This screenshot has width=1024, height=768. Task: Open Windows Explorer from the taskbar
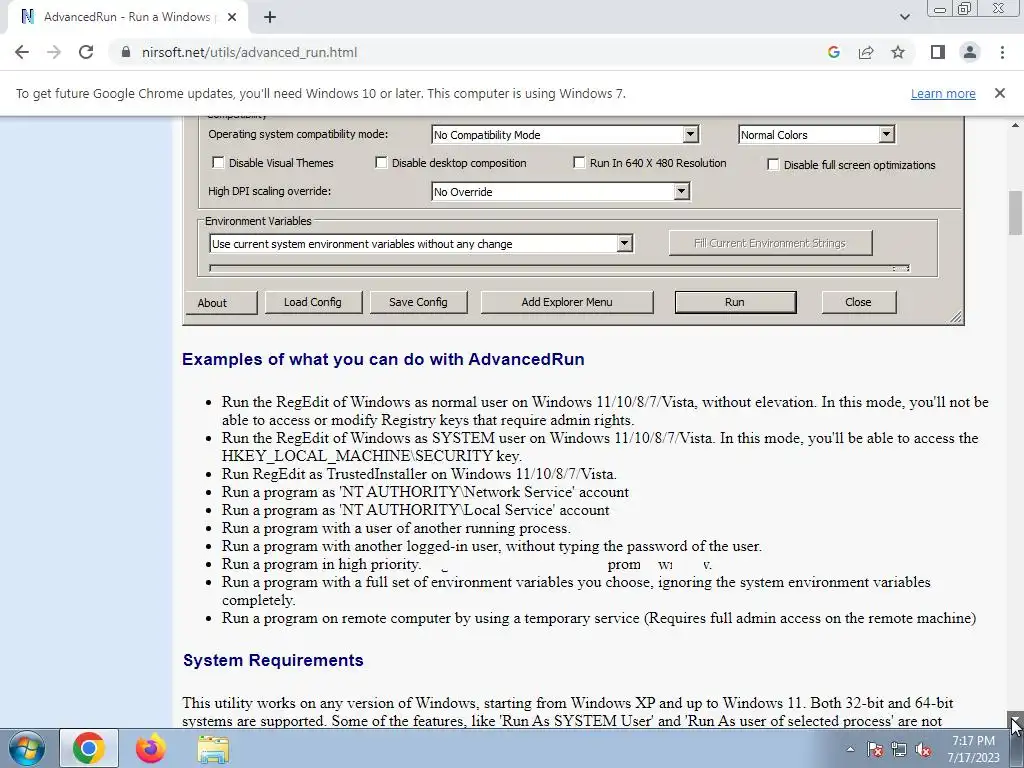click(x=213, y=748)
